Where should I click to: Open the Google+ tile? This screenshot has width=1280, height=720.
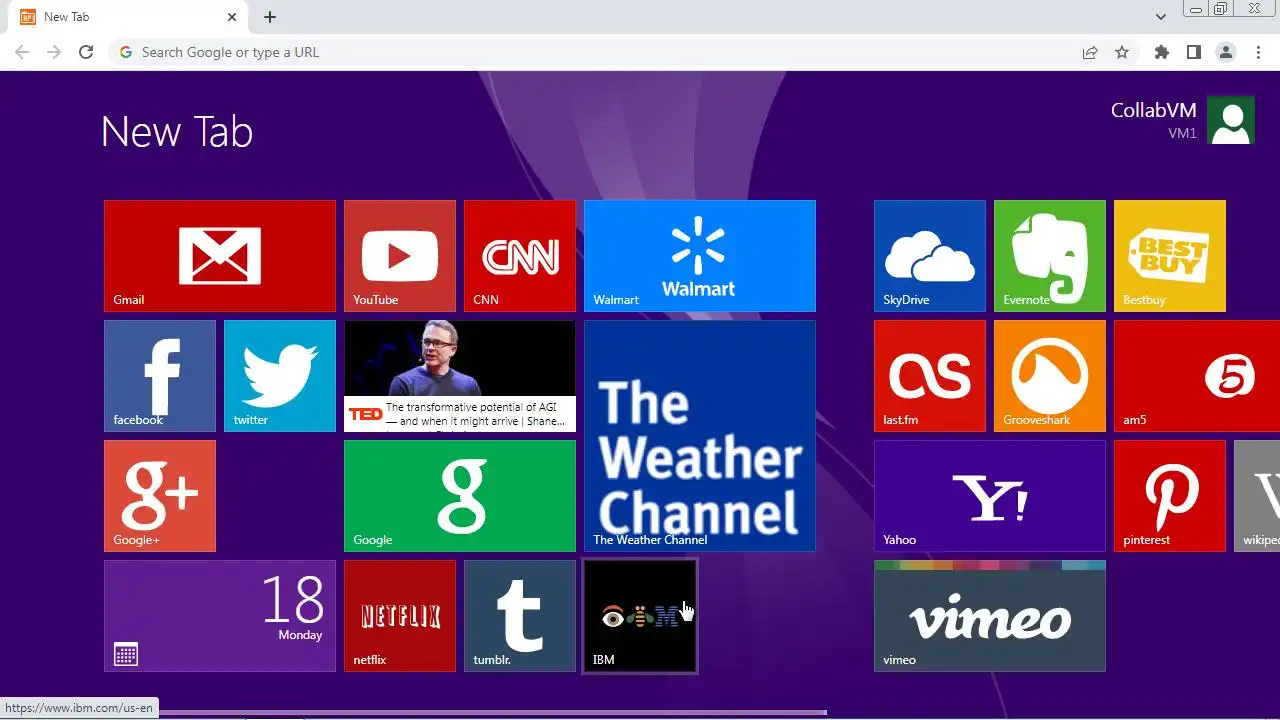click(160, 496)
